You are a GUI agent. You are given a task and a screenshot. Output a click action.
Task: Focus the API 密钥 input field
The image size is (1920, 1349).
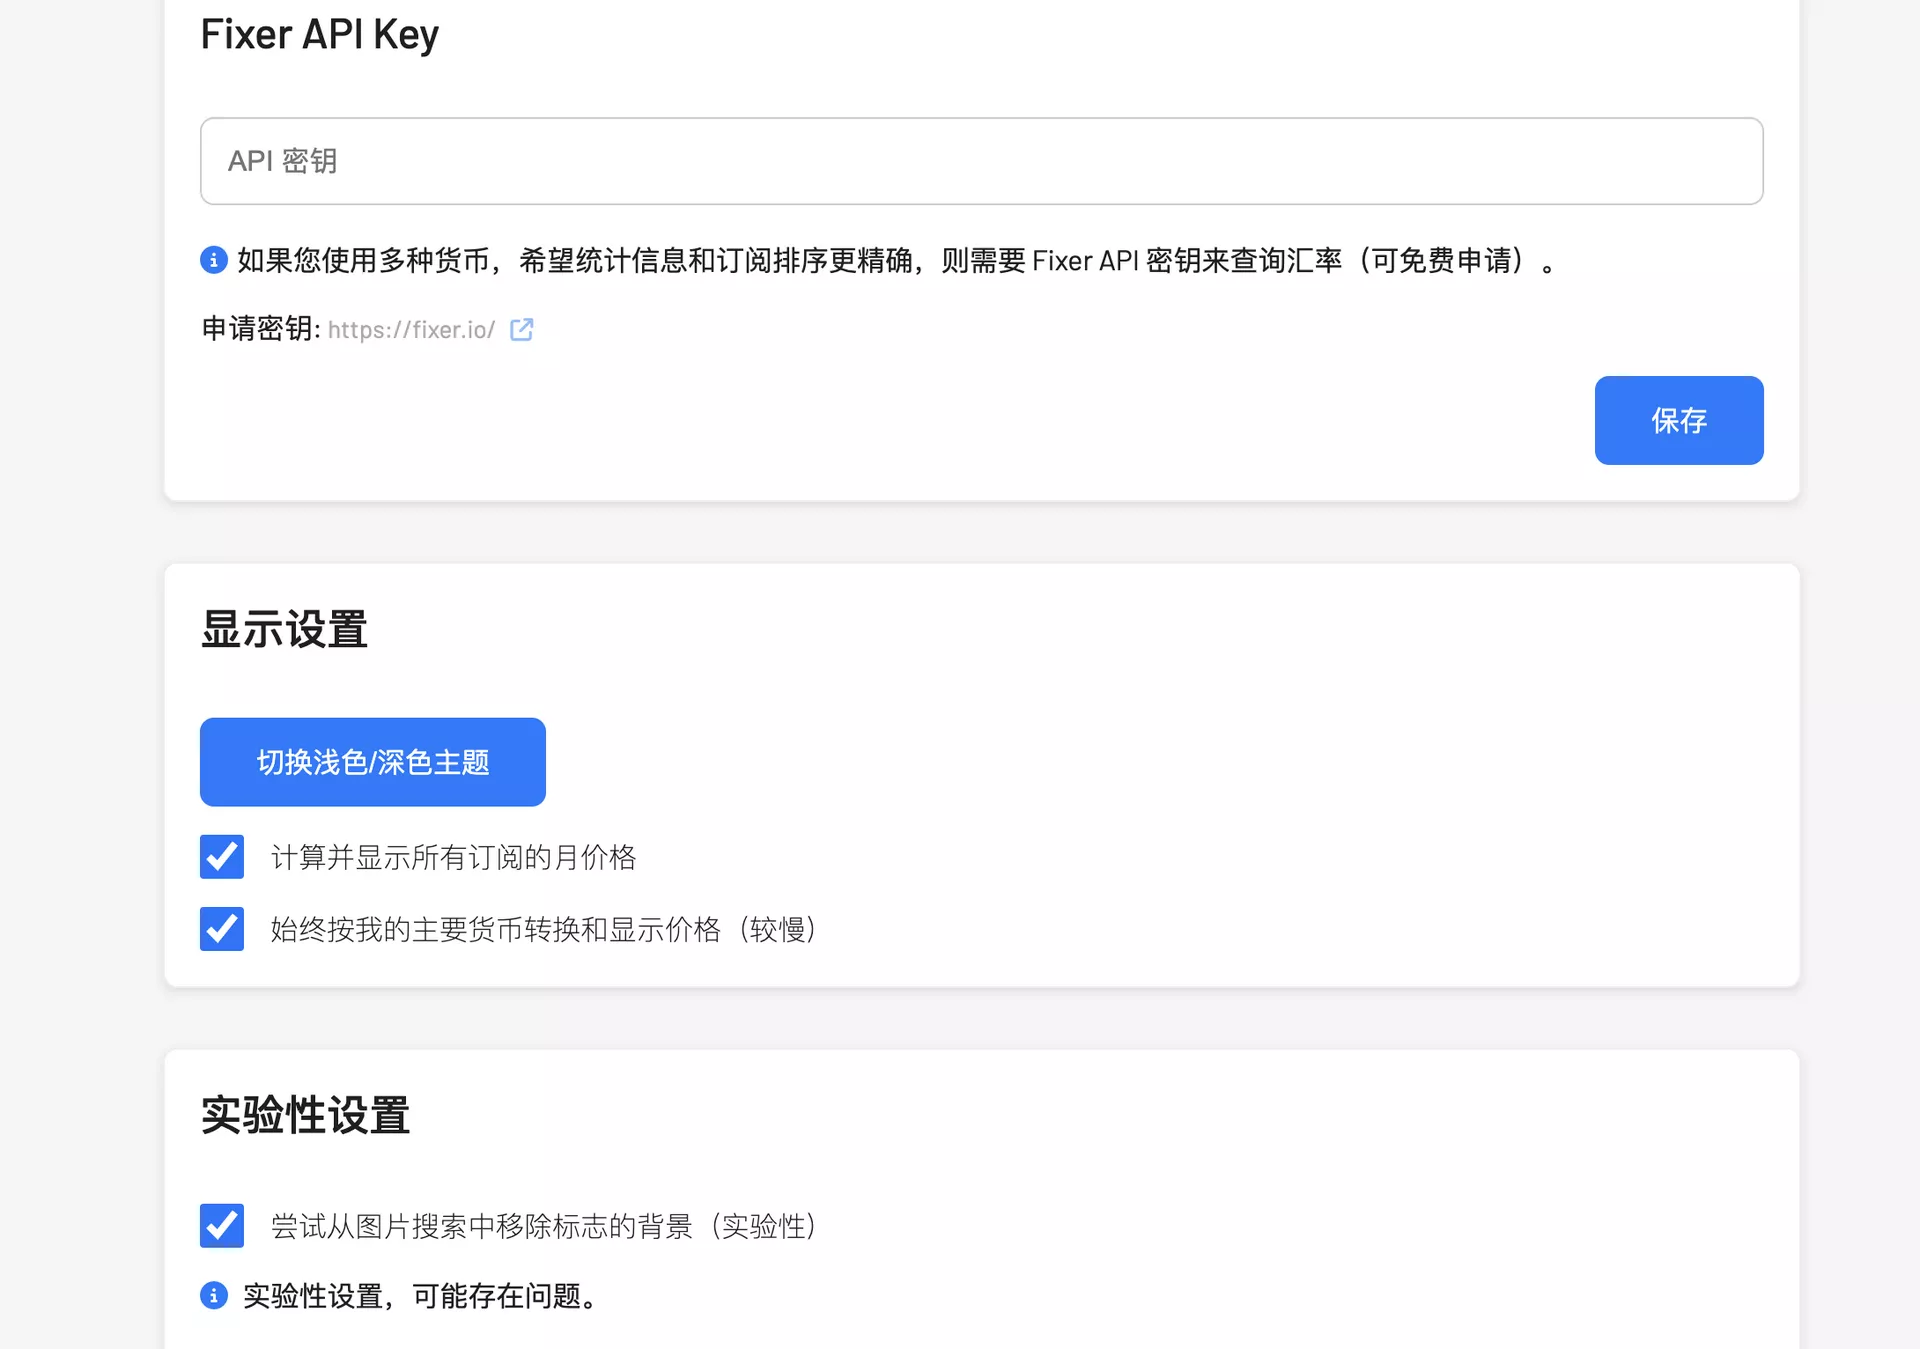point(981,161)
